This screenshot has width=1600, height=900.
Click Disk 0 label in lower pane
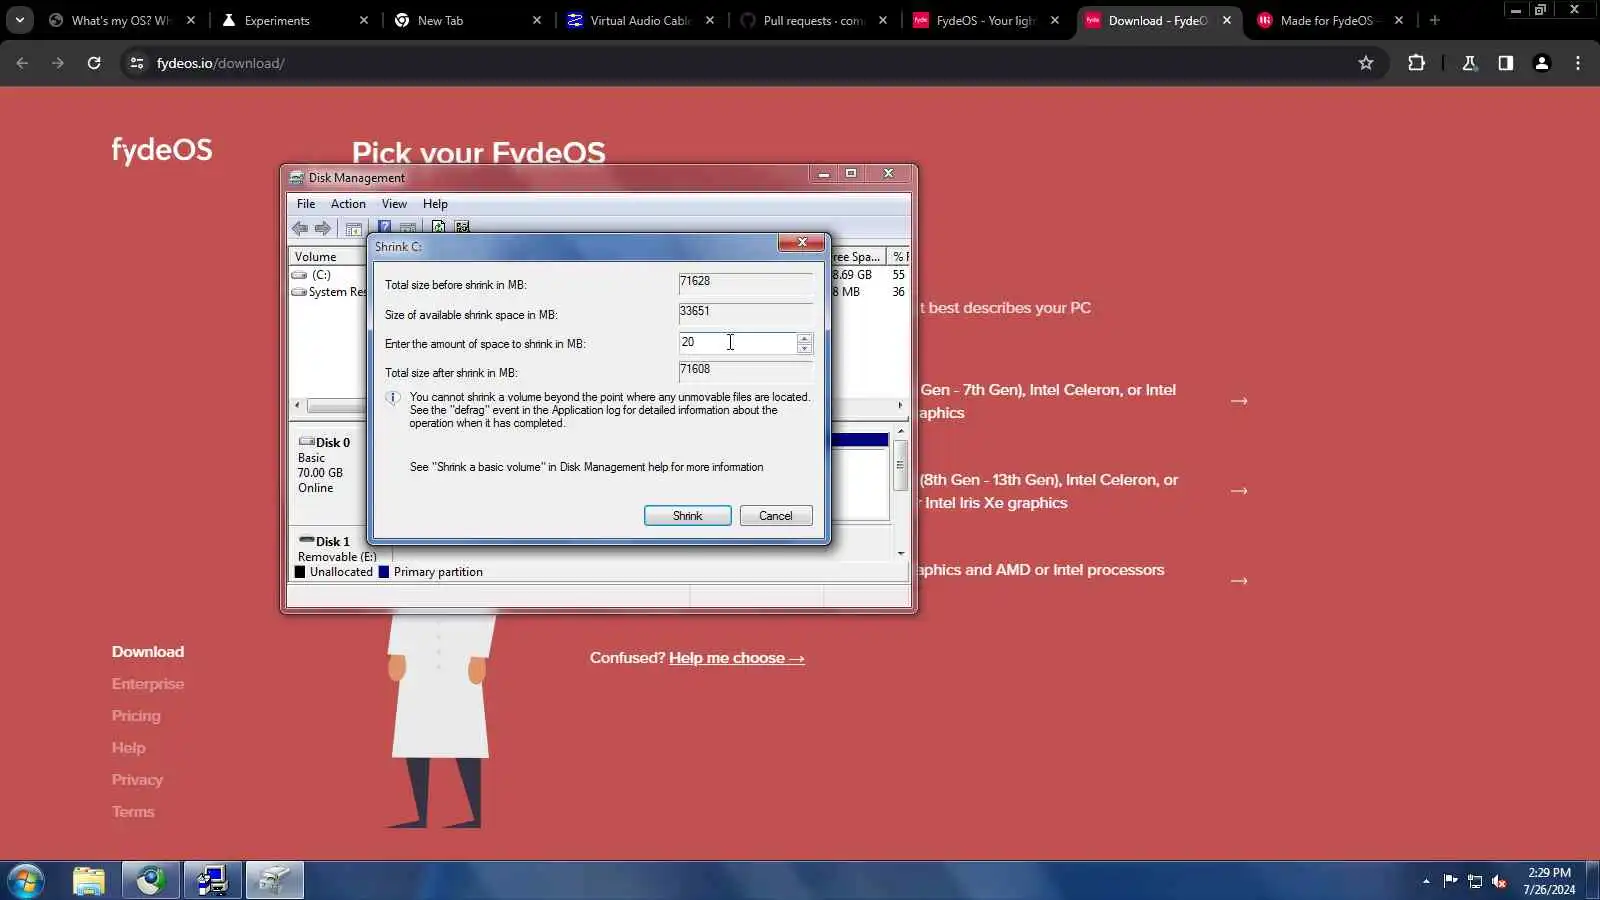click(333, 443)
